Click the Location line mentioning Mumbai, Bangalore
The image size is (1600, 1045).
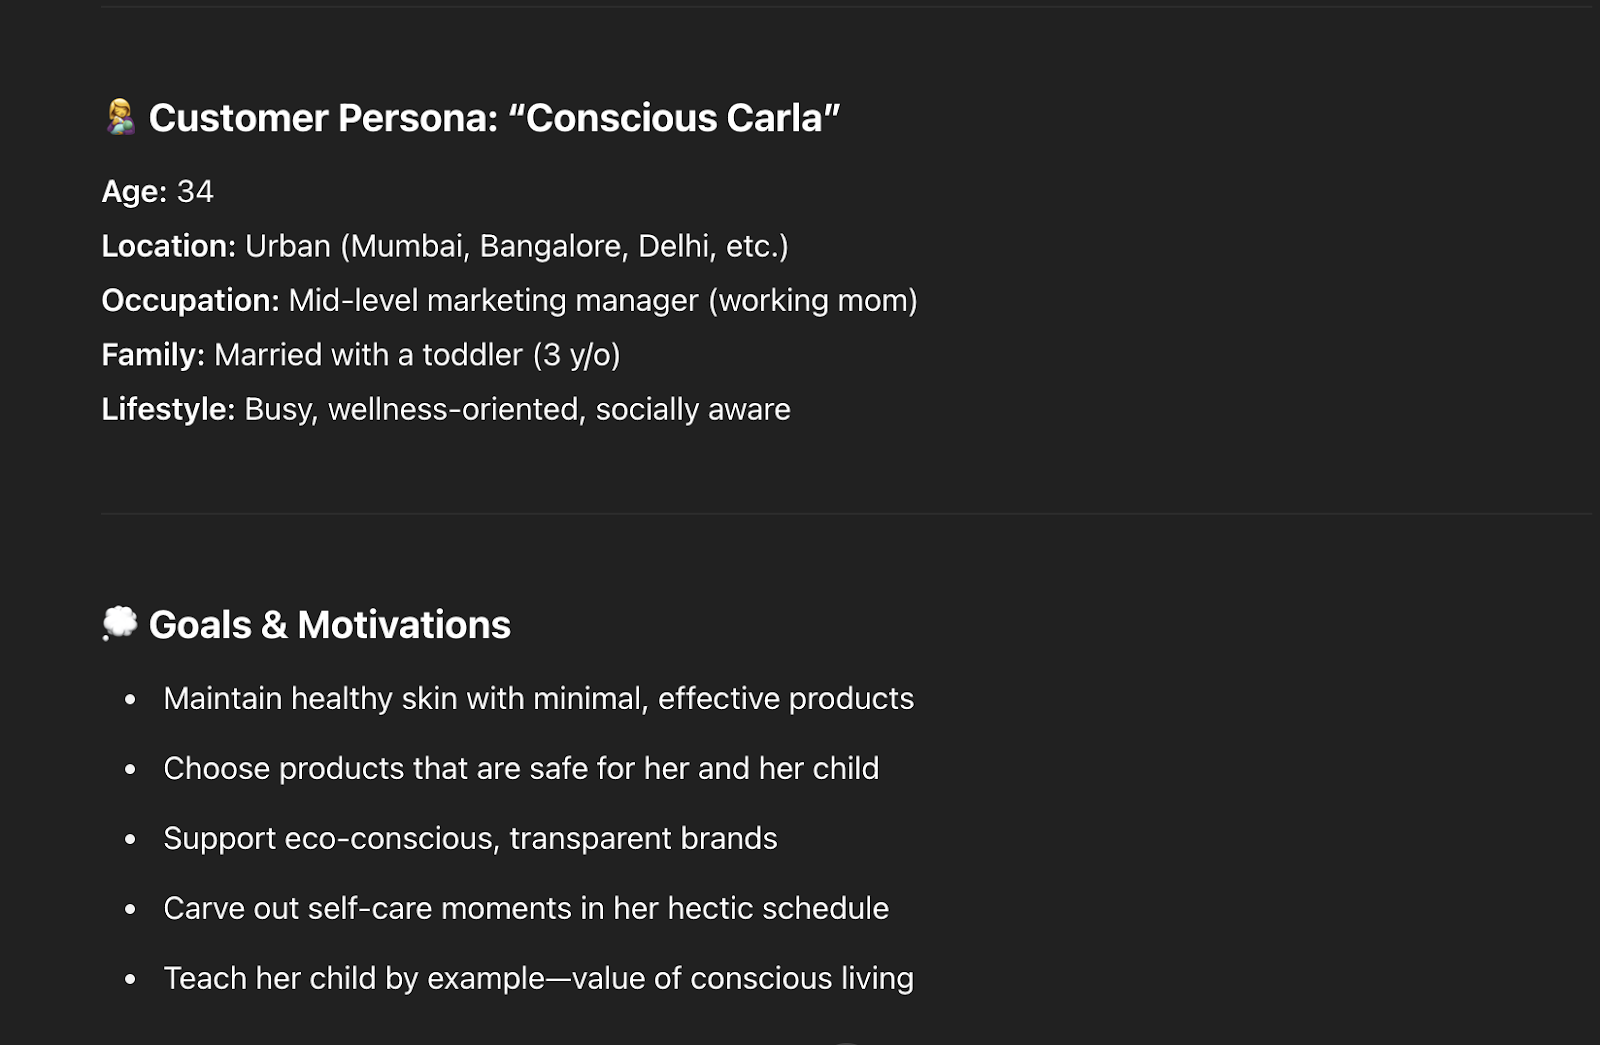[x=445, y=246]
